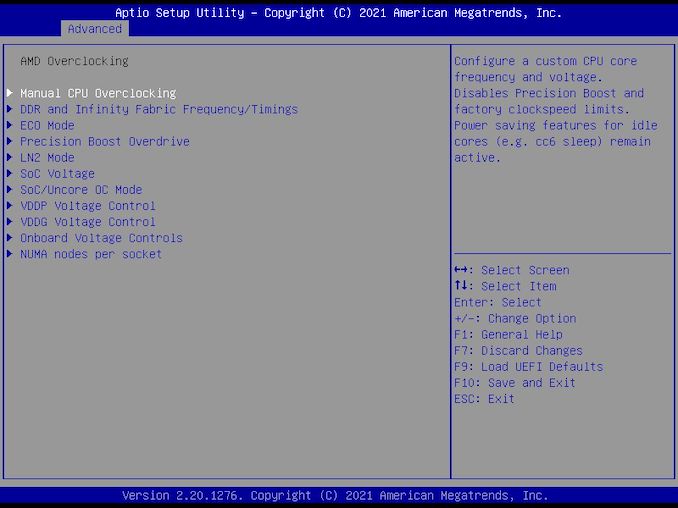Viewport: 678px width, 508px height.
Task: Click the left-right arrows Select Screen hint
Action: pos(512,270)
